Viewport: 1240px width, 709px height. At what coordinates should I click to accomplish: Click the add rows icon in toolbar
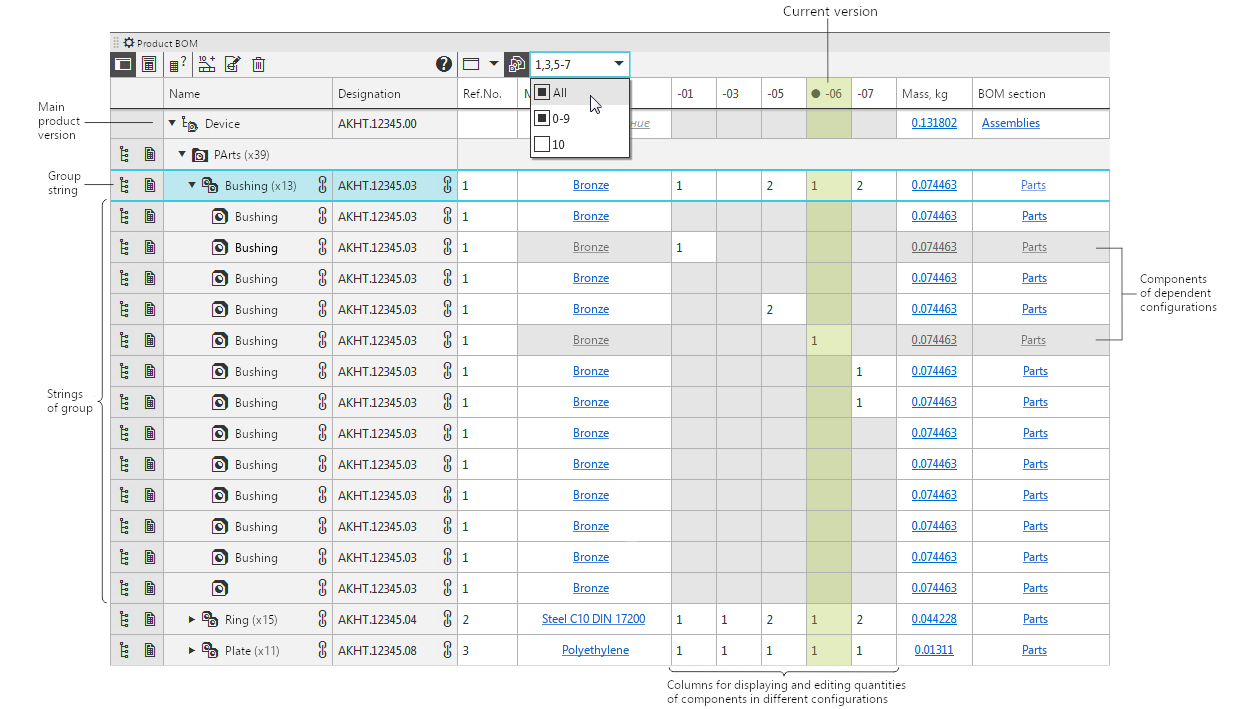tap(207, 65)
